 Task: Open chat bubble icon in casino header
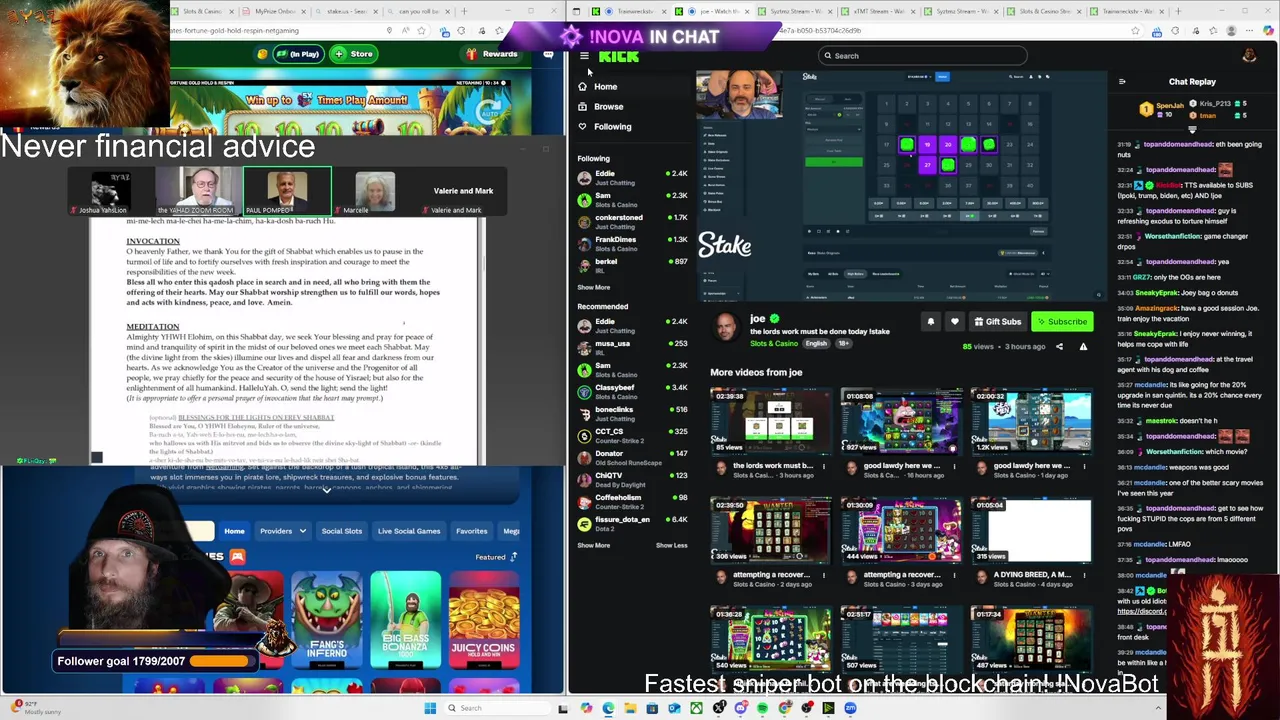pos(548,54)
